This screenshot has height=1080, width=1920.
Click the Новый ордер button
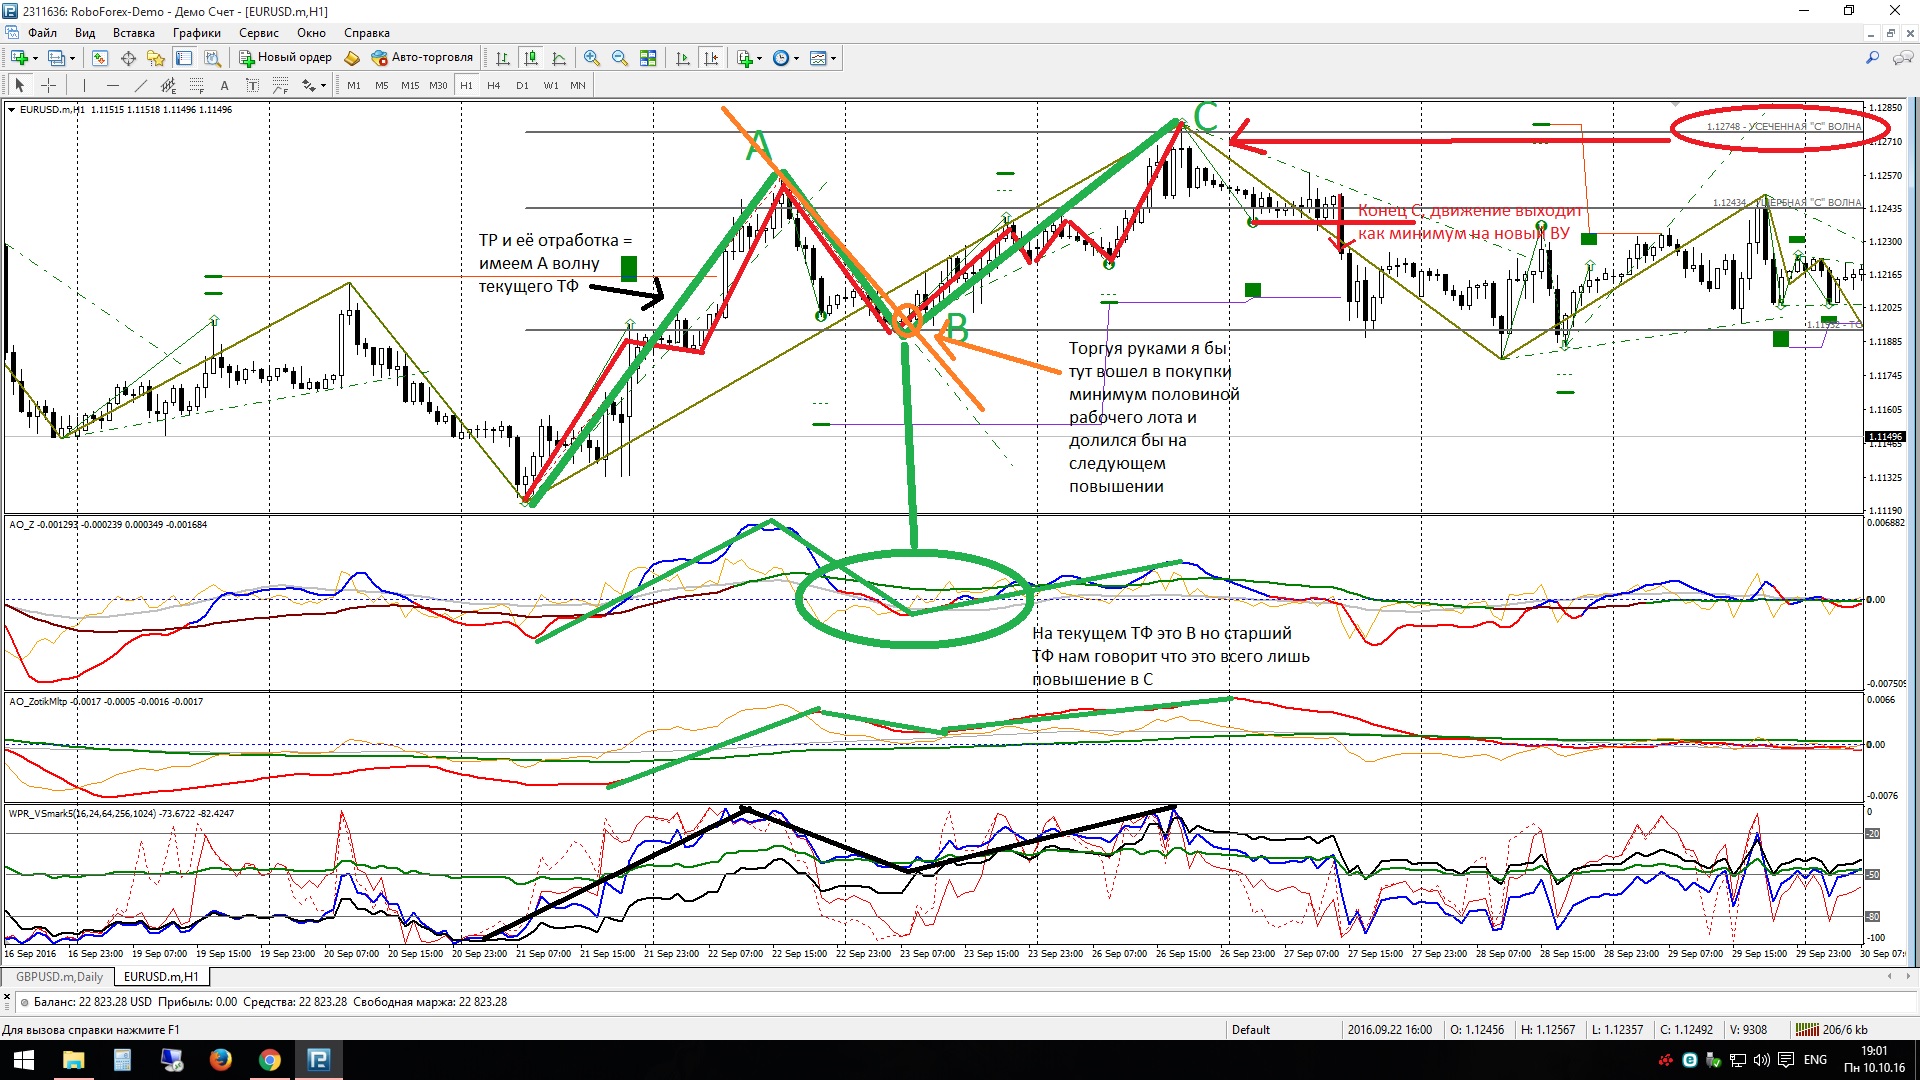pyautogui.click(x=285, y=58)
